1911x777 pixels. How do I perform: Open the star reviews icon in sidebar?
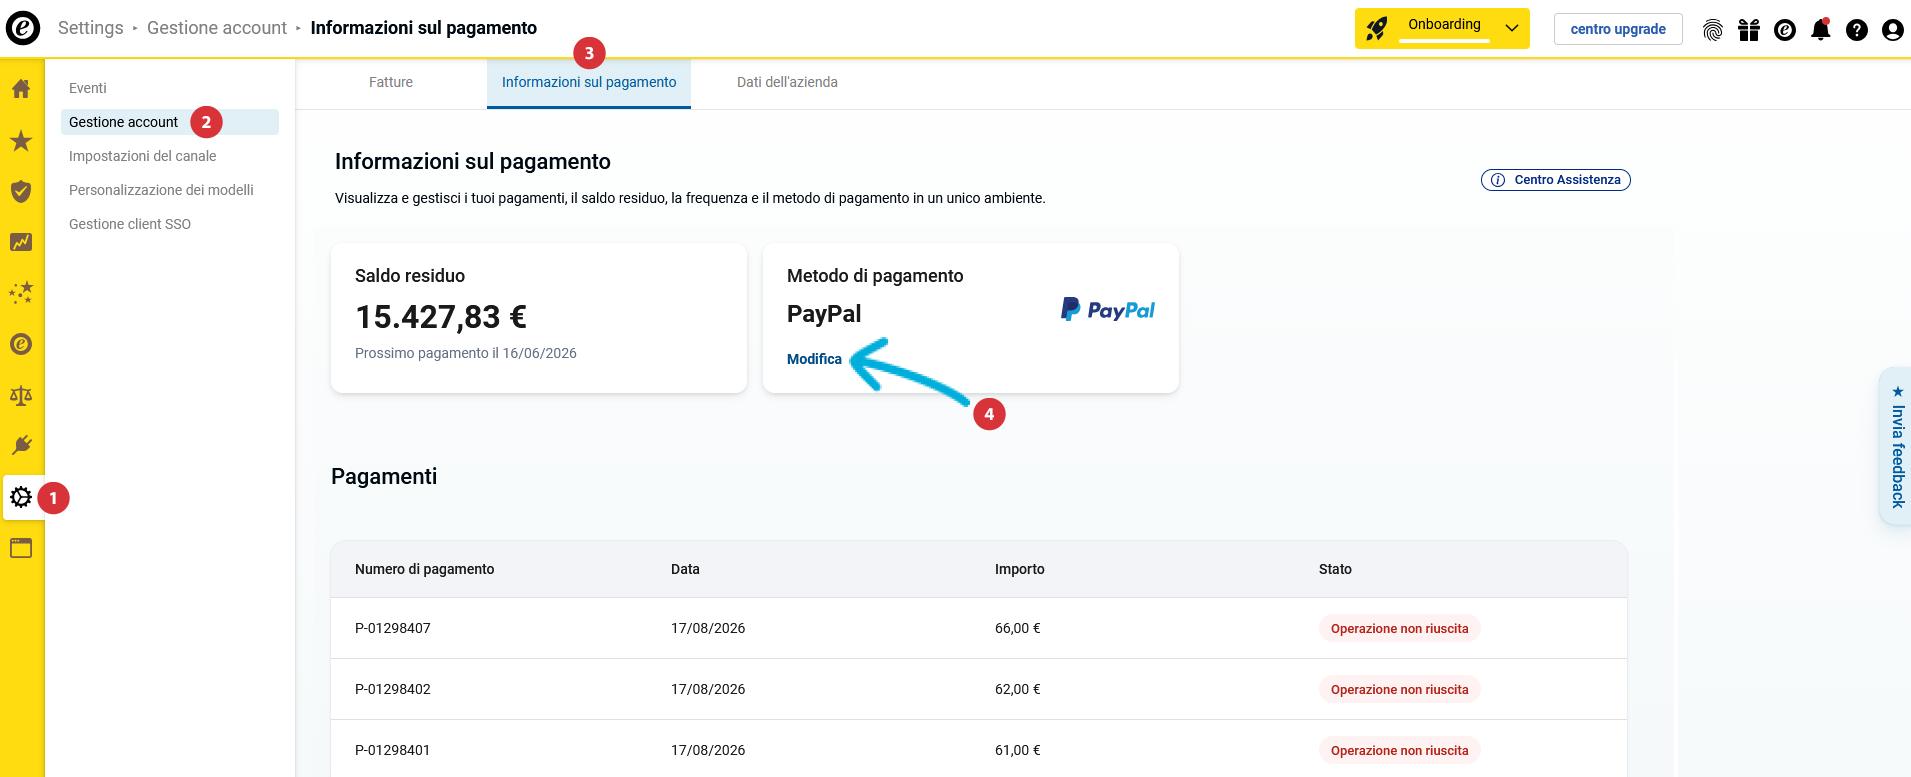click(x=21, y=140)
